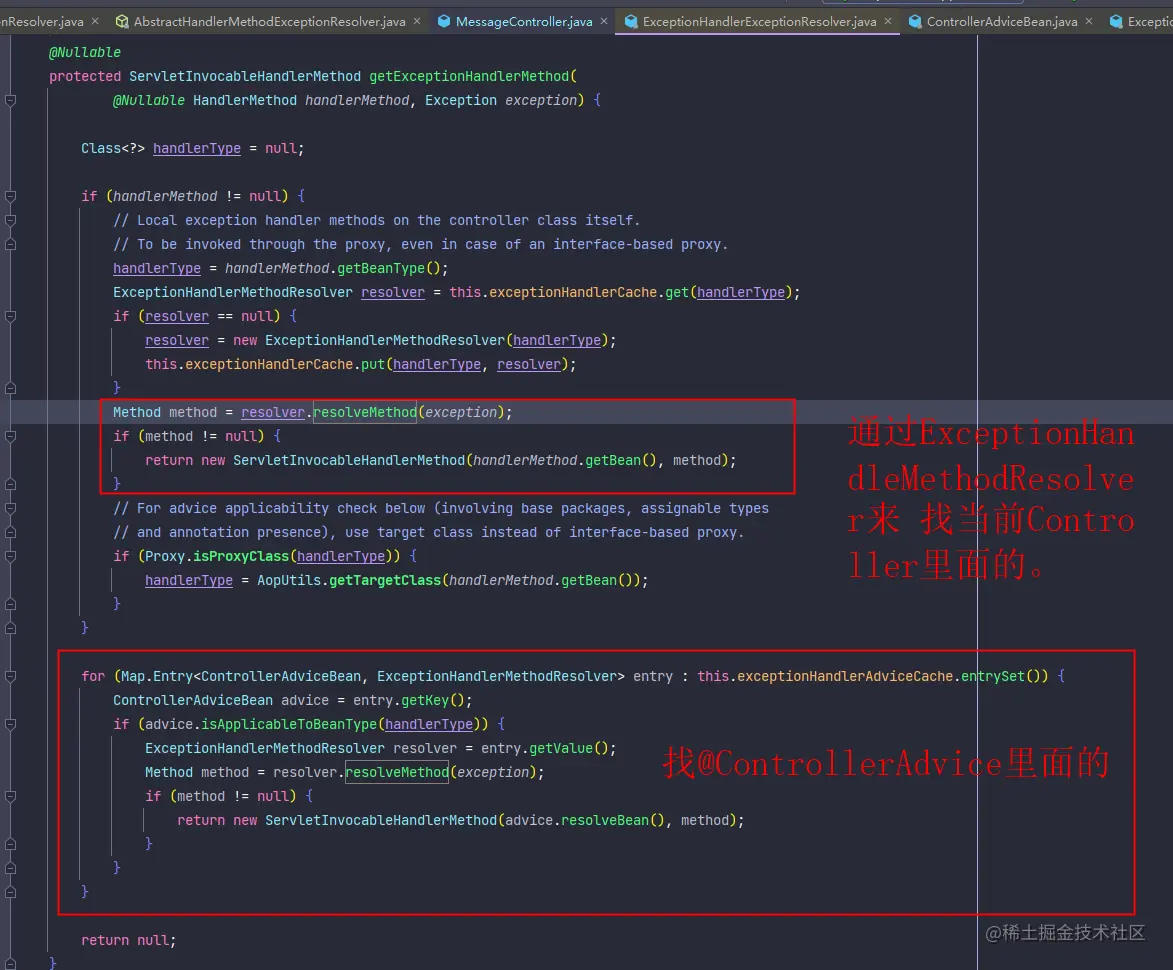This screenshot has height=970, width=1173.
Task: Click ServletInvocableHandlerMethod return type in signature
Action: (245, 76)
